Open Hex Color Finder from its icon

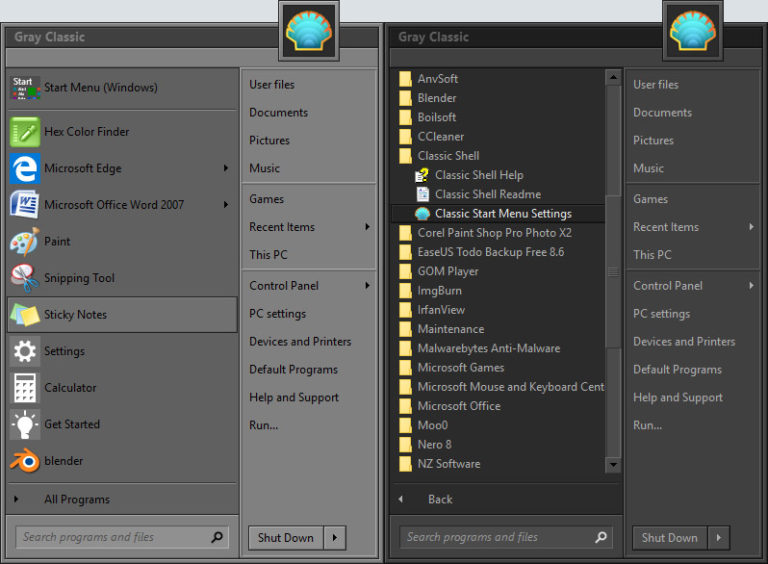pyautogui.click(x=24, y=131)
